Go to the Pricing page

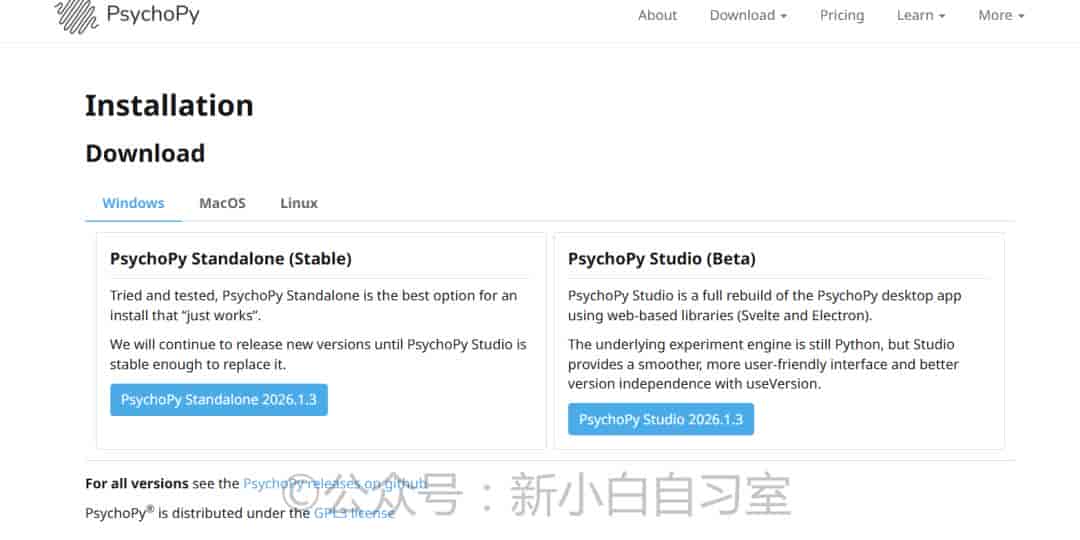point(842,15)
